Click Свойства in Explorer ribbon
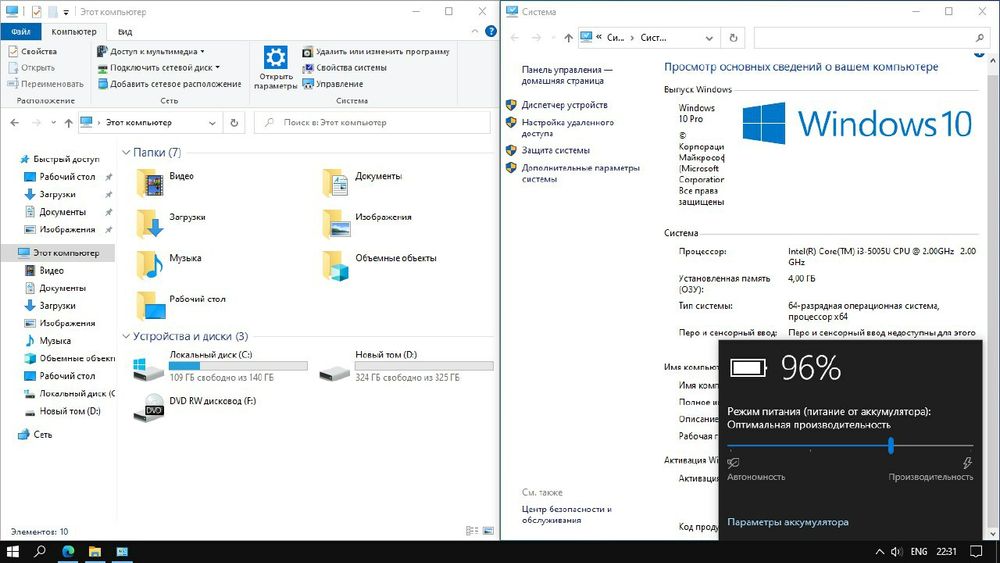The width and height of the screenshot is (1000, 563). (x=33, y=51)
